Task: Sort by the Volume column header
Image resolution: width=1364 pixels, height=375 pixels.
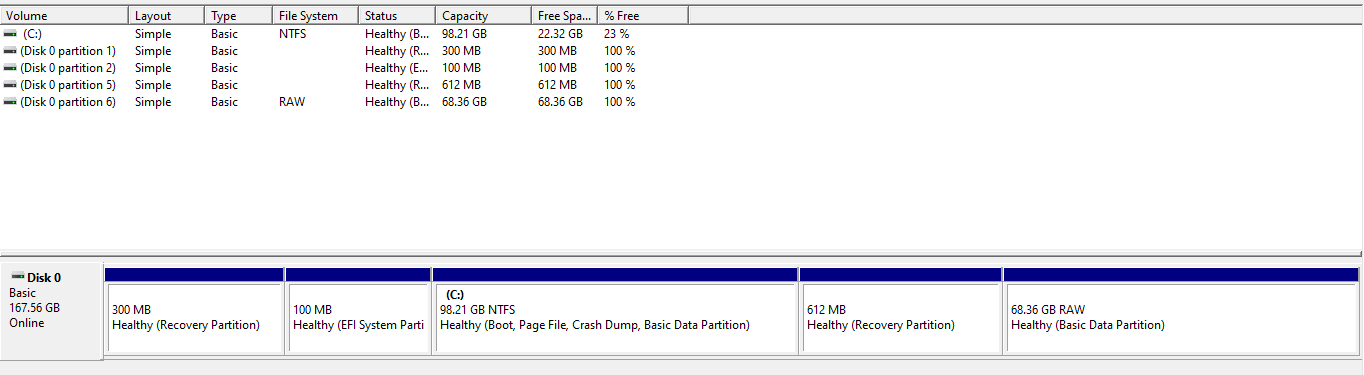Action: pos(65,16)
